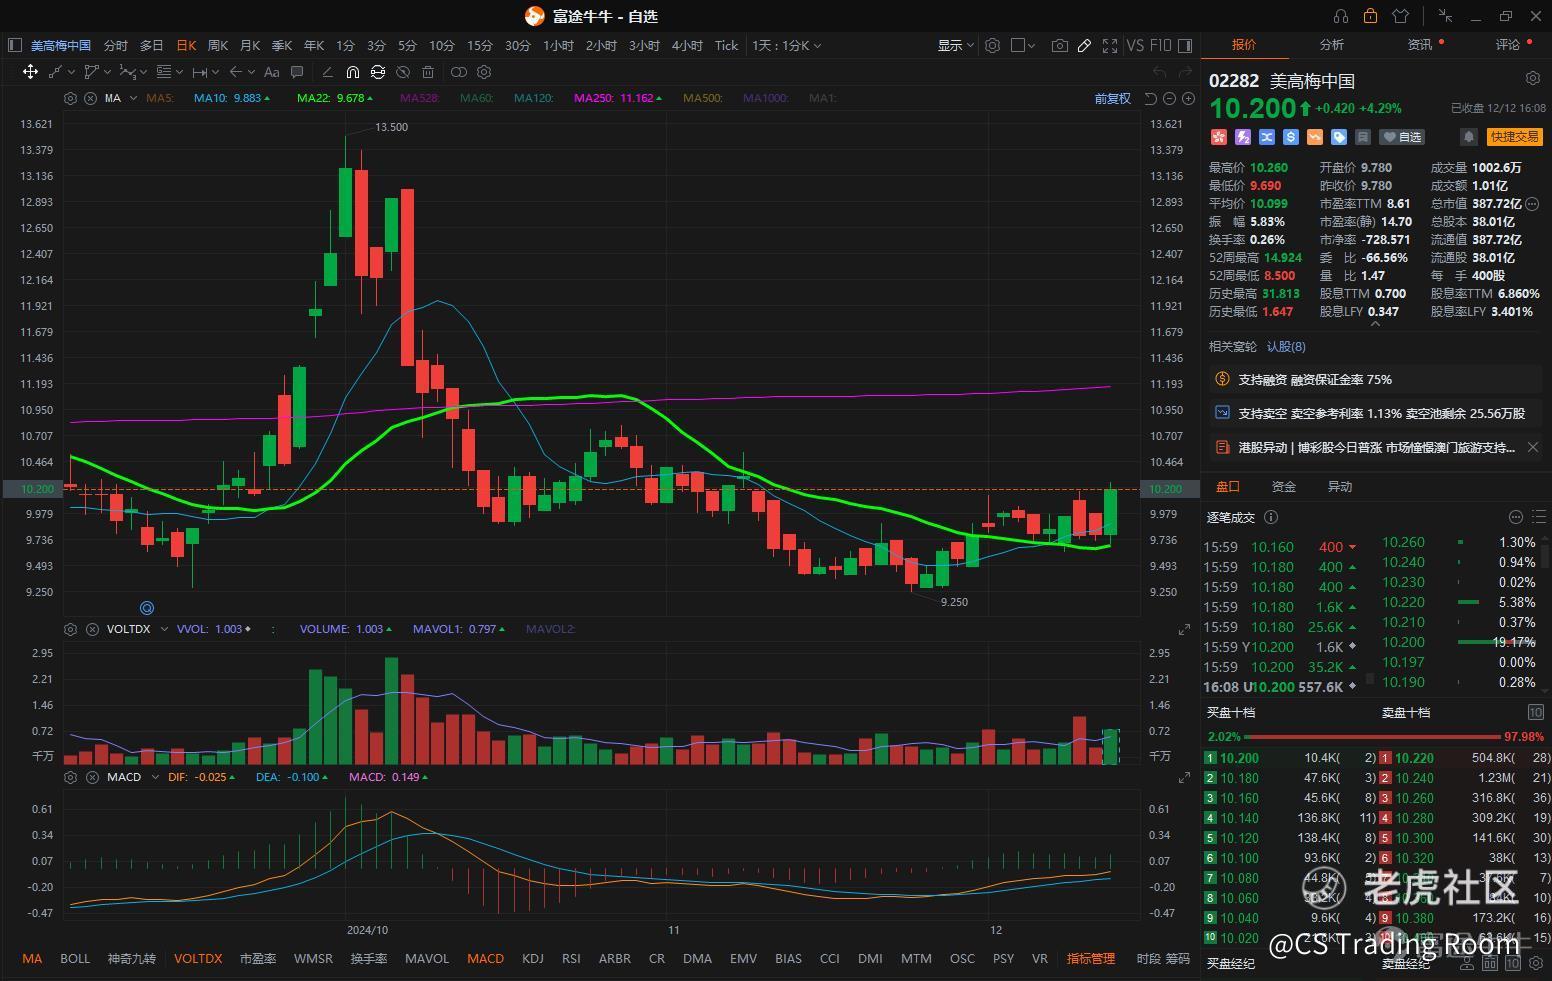1552x981 pixels.
Task: Toggle the left sidebar panel icon
Action: 14,45
